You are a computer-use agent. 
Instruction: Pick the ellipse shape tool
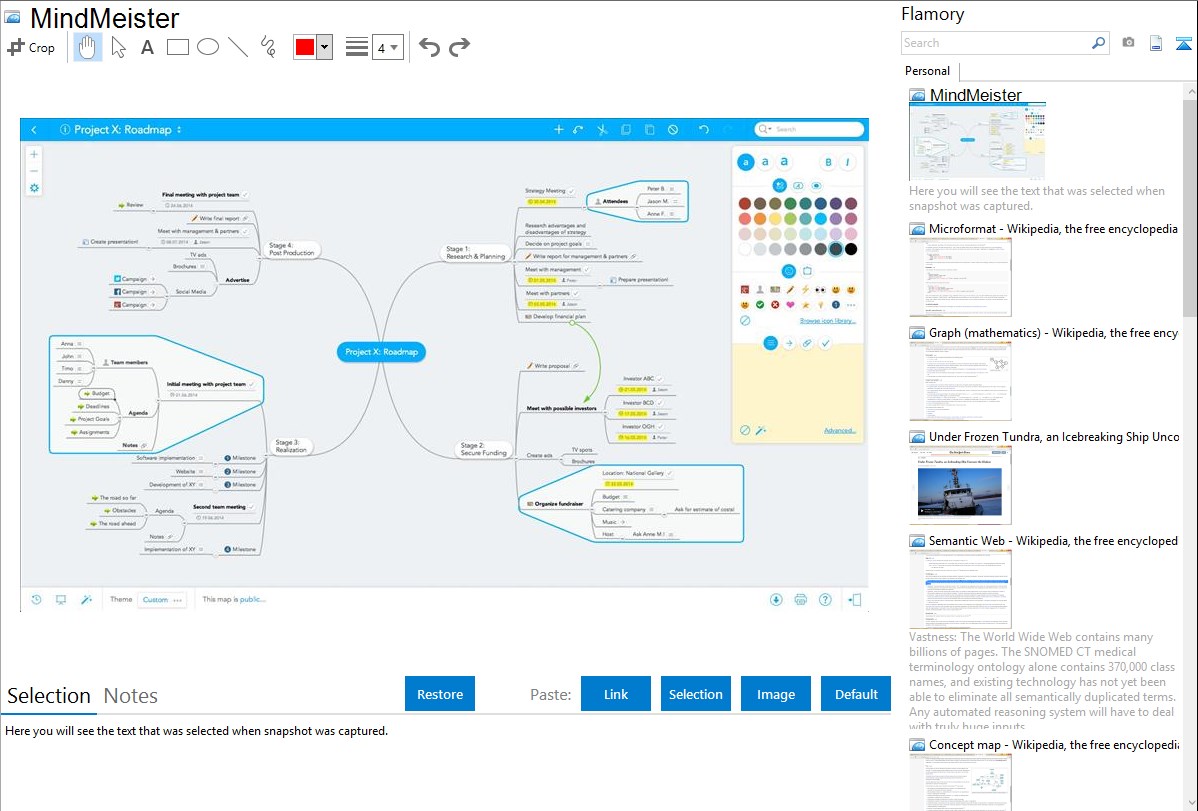pyautogui.click(x=207, y=47)
